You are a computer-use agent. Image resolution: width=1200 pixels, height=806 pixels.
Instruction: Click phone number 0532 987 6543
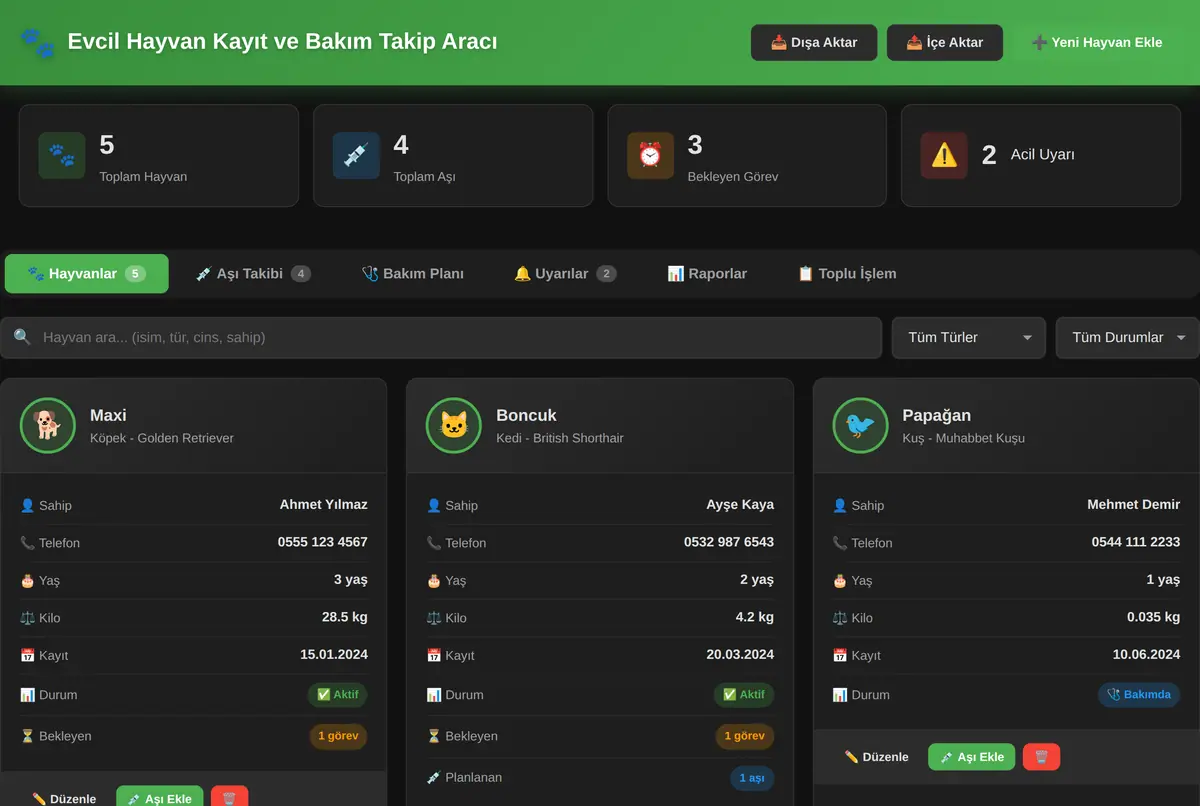(729, 542)
